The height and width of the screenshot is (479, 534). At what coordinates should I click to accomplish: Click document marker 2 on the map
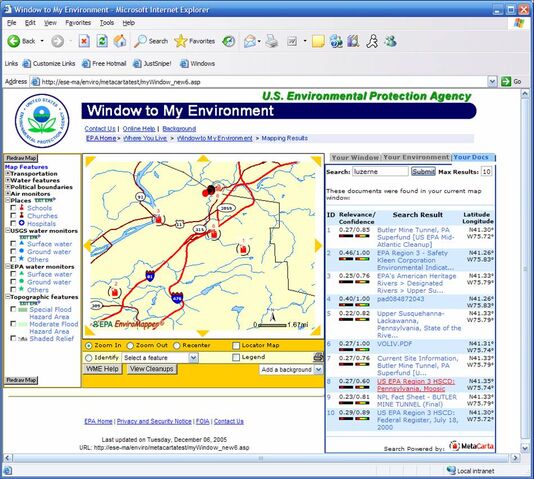114,292
